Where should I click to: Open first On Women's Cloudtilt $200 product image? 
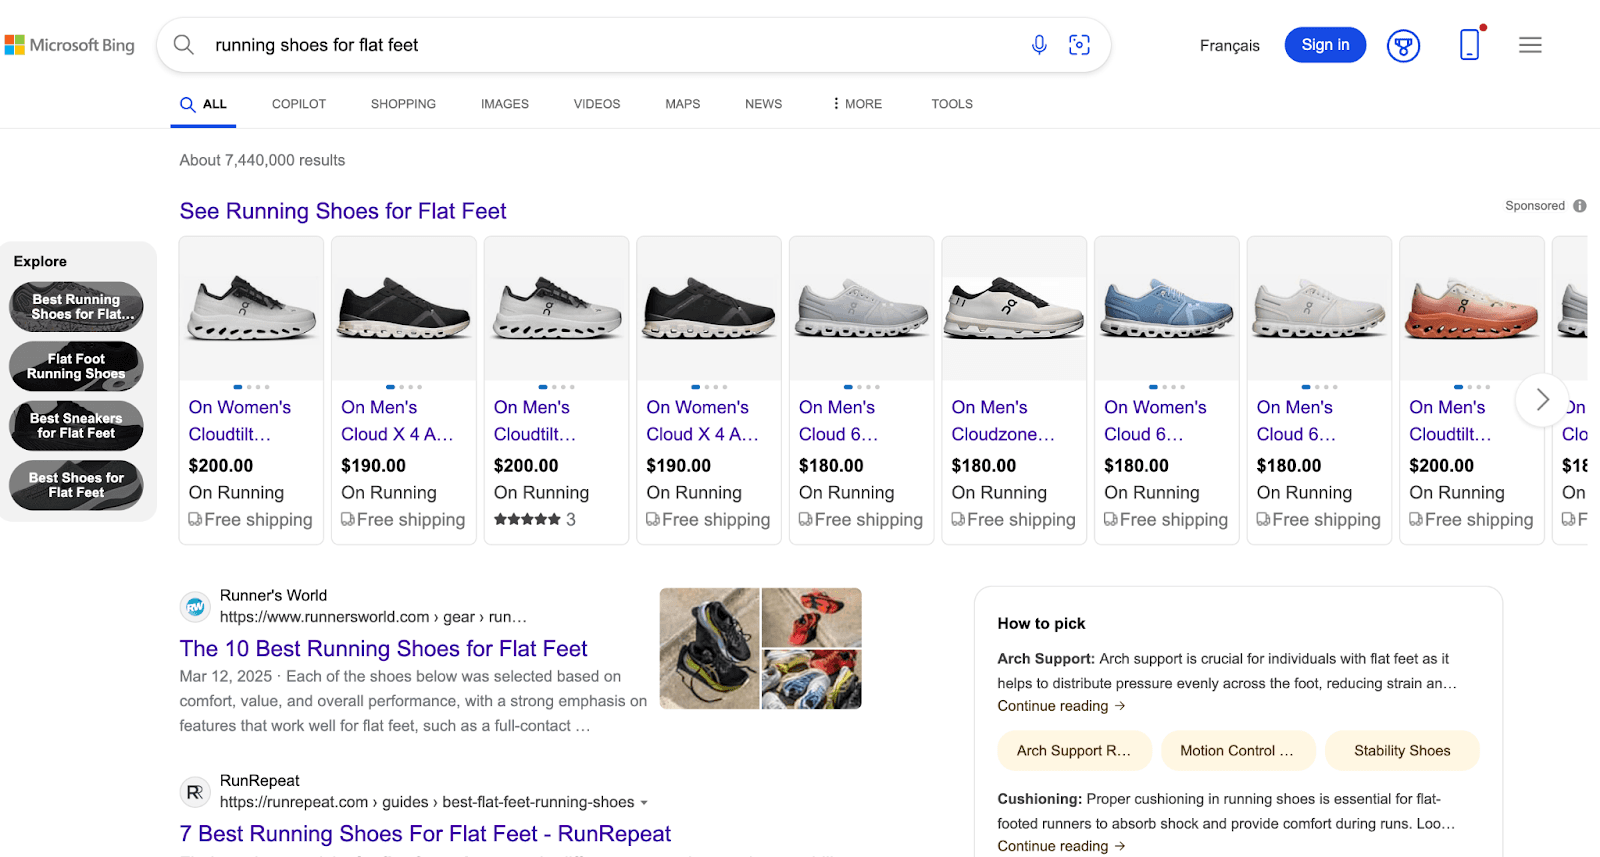coord(251,308)
